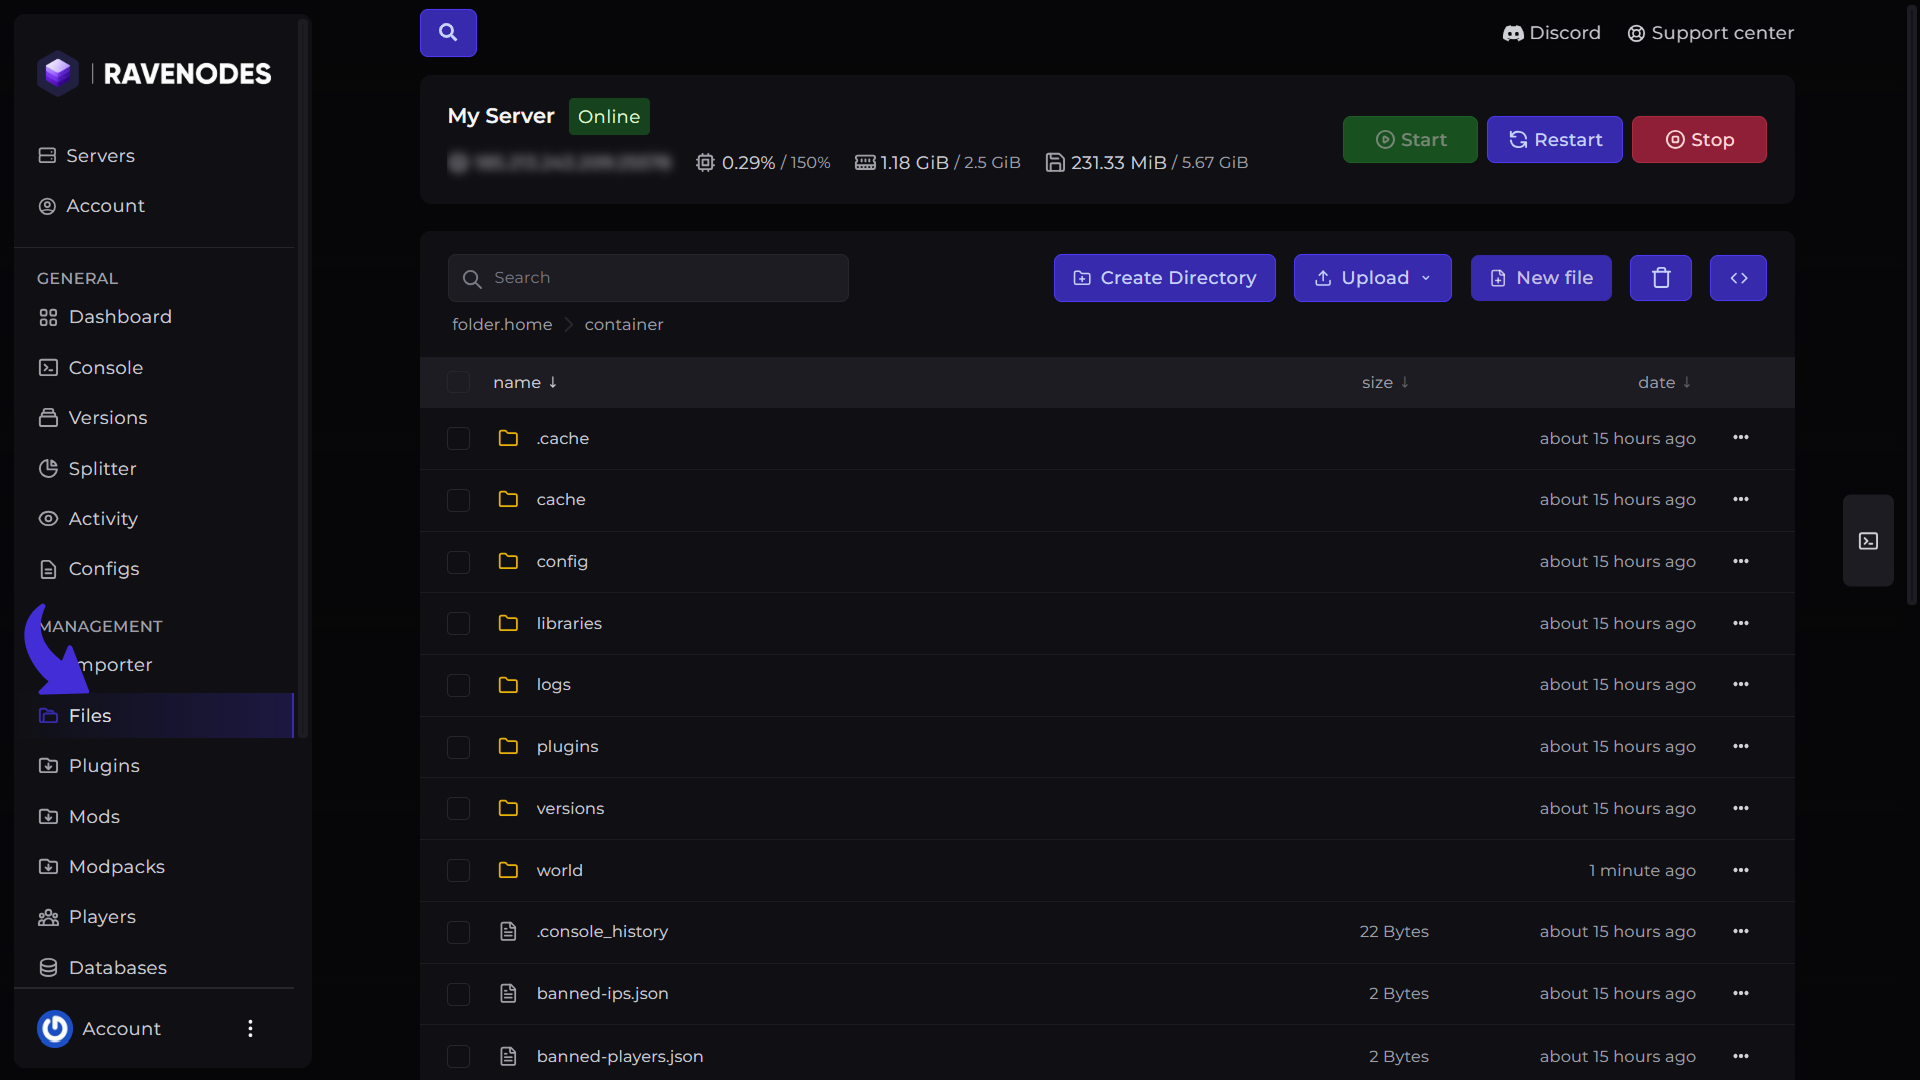Click the code brackets icon button
The image size is (1920, 1080).
click(1738, 278)
